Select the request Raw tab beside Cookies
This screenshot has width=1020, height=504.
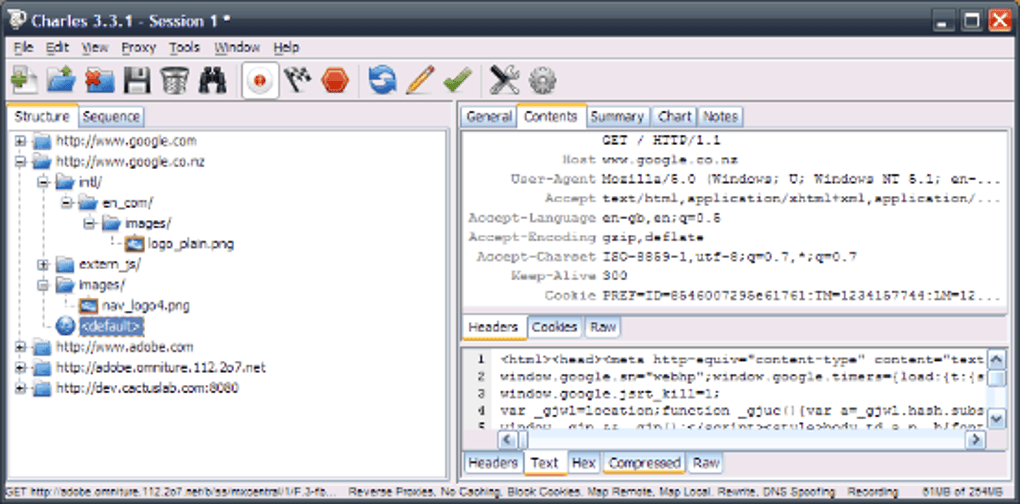click(602, 327)
